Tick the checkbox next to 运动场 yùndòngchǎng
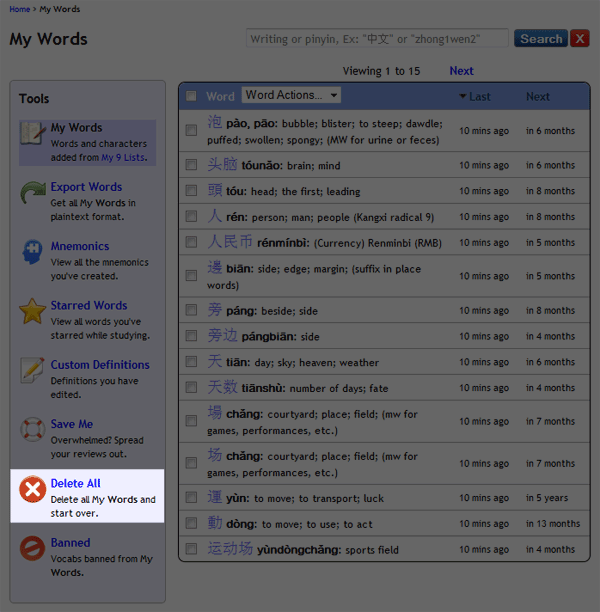 [x=191, y=549]
